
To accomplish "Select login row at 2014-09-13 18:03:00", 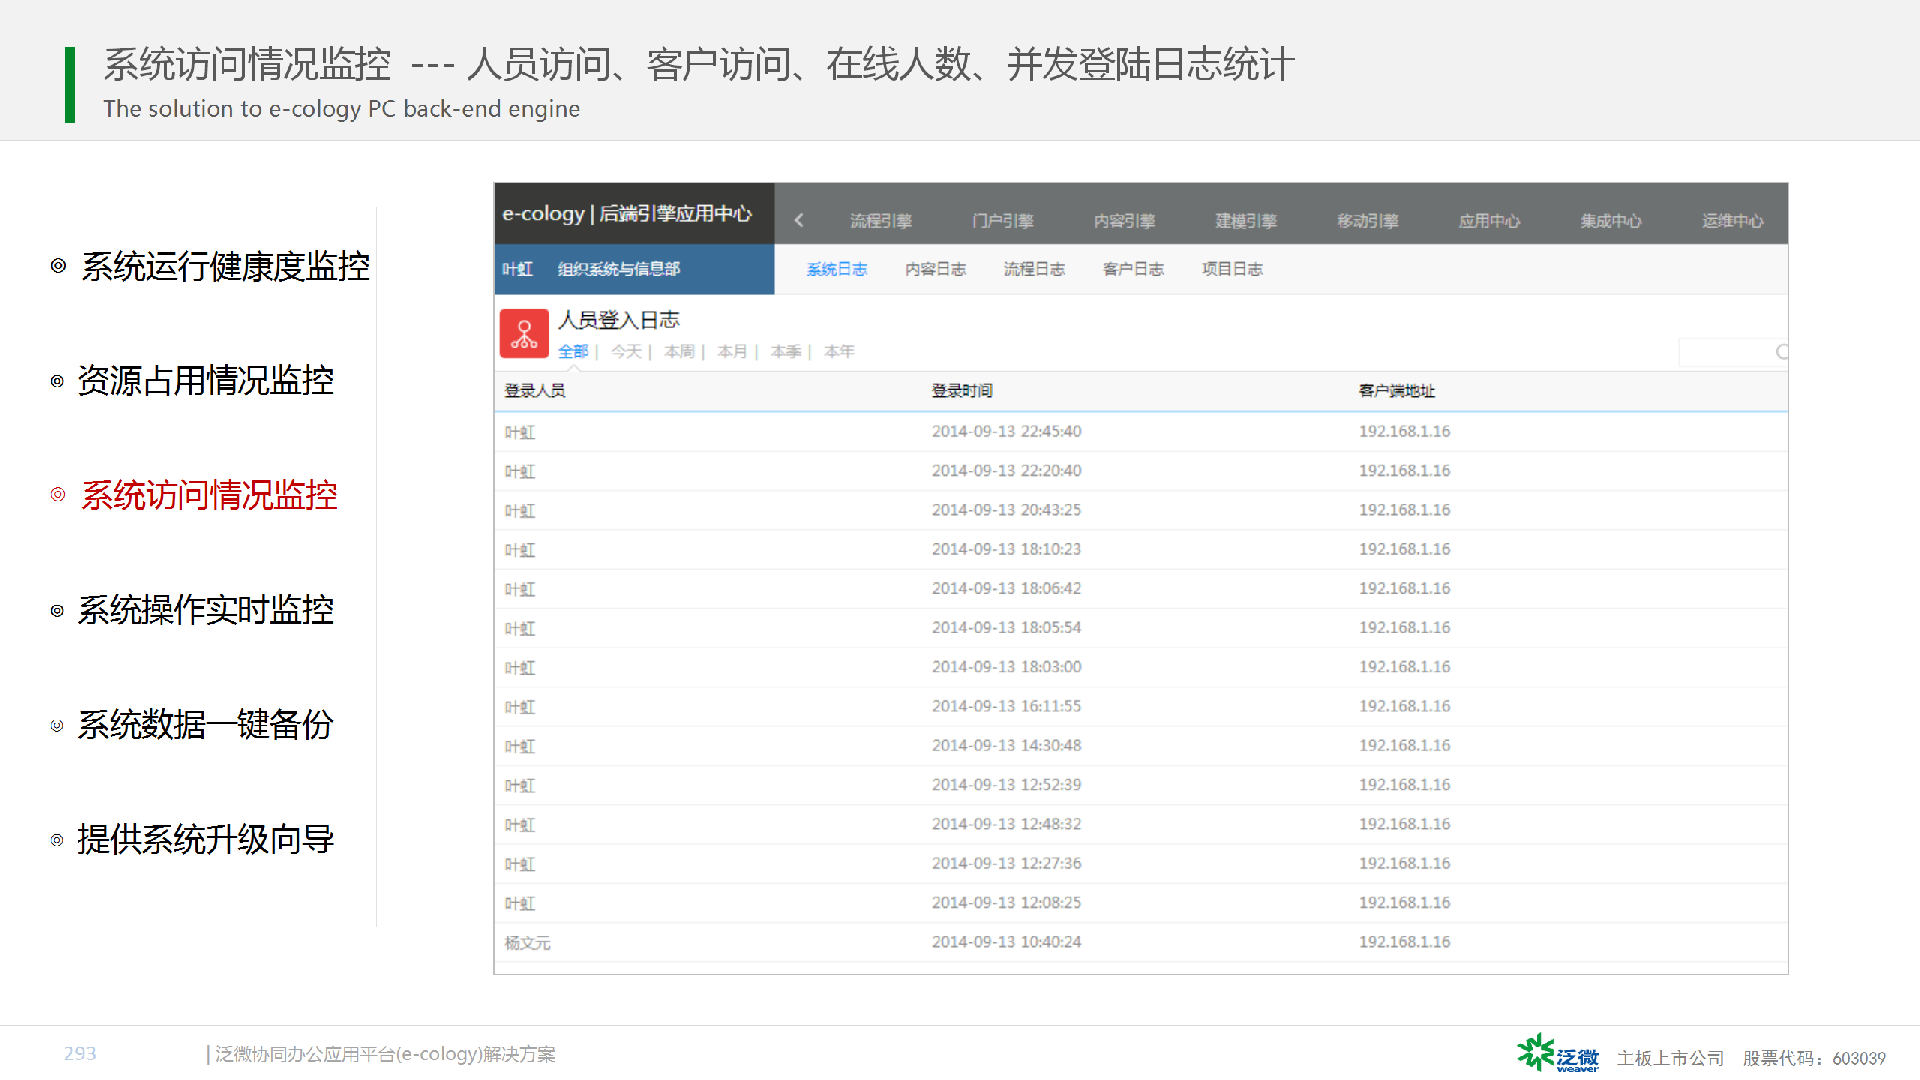I will point(1141,667).
